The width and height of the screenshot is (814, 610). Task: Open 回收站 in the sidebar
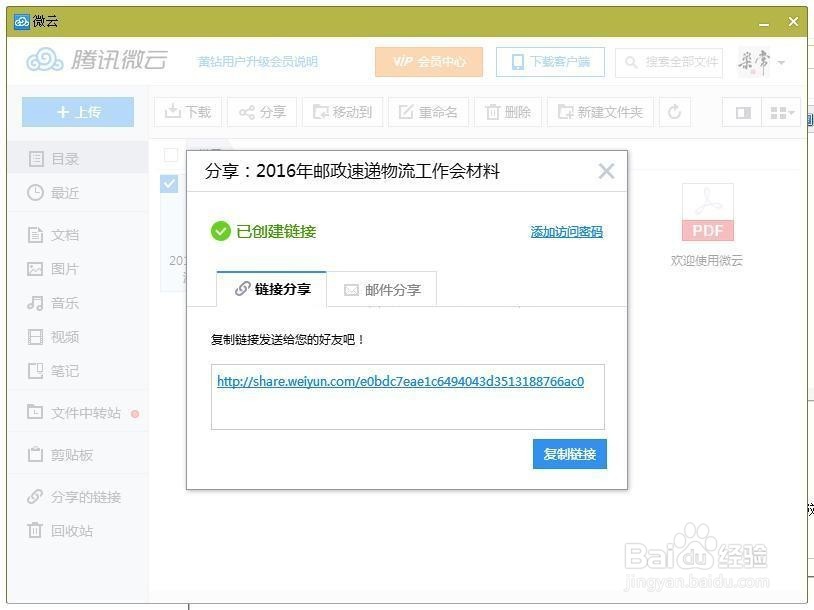[x=78, y=531]
